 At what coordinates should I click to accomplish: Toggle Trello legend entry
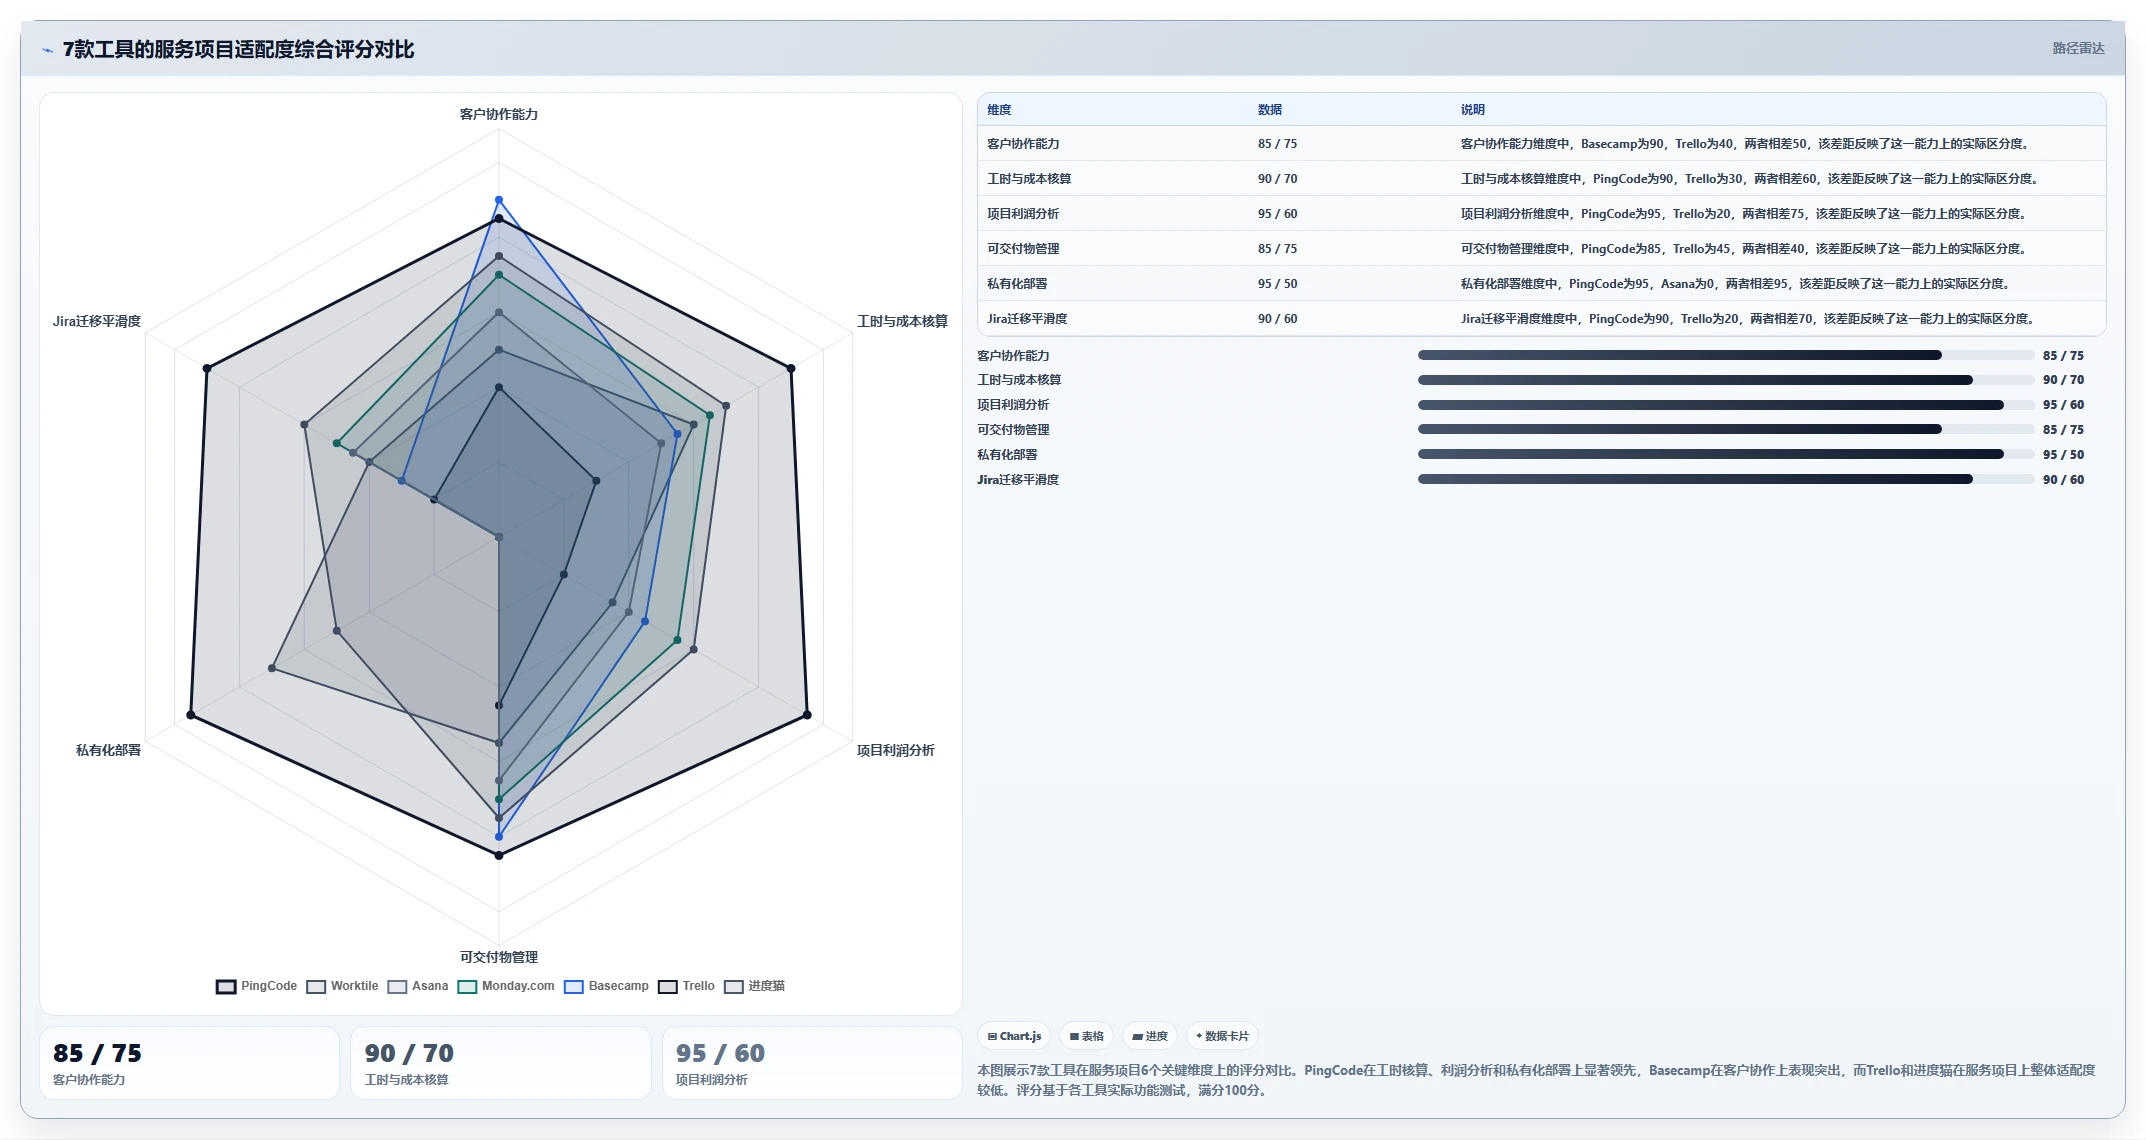[686, 986]
